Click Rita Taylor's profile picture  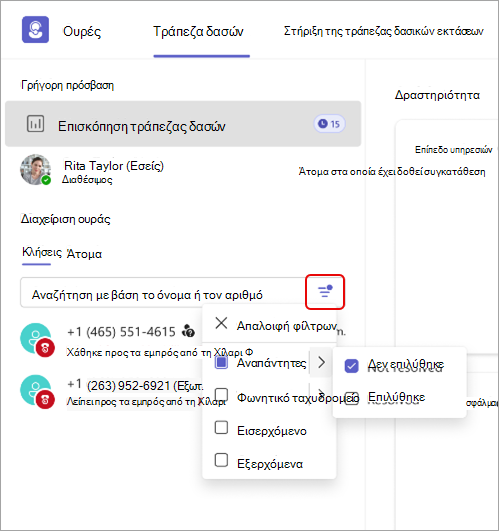[x=36, y=169]
